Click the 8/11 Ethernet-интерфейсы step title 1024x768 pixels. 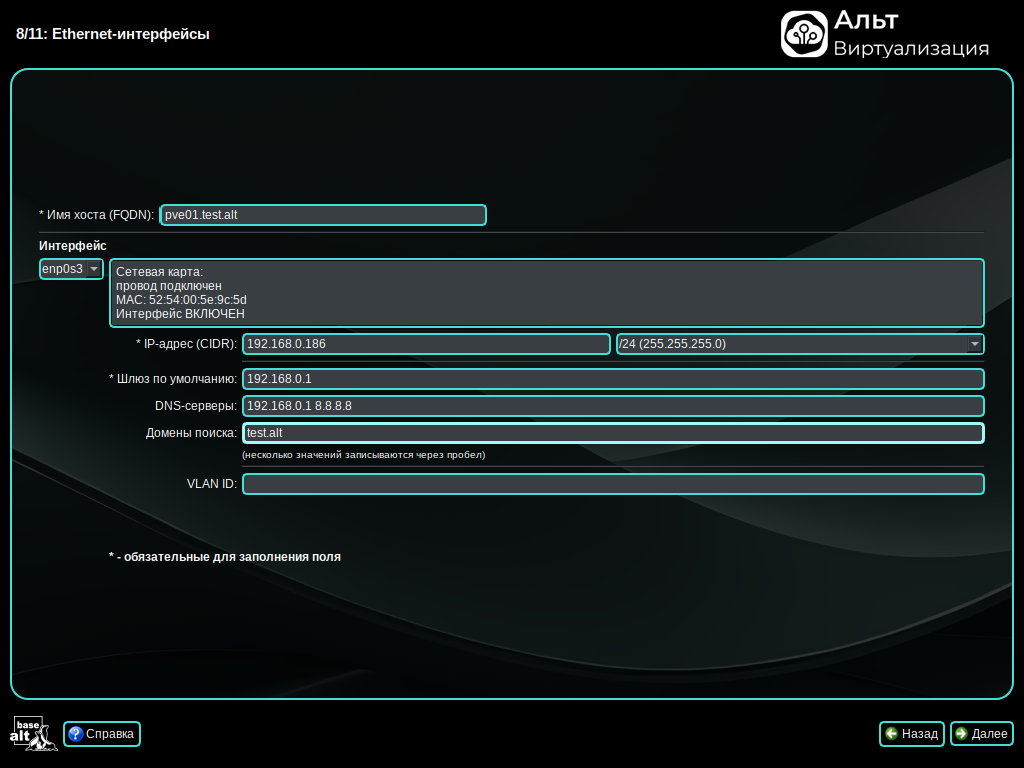113,34
